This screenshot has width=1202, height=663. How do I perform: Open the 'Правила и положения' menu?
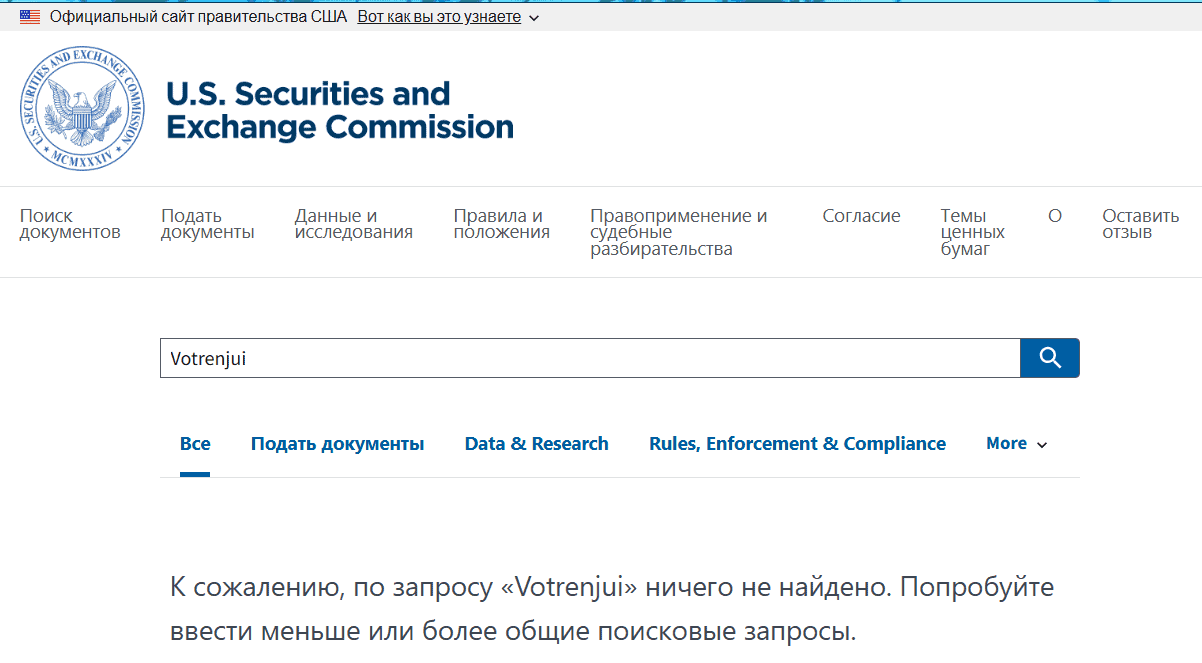(501, 224)
